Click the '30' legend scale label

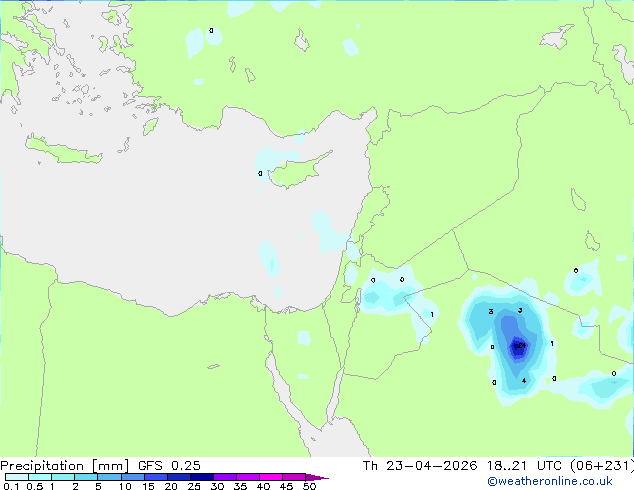coord(217,486)
